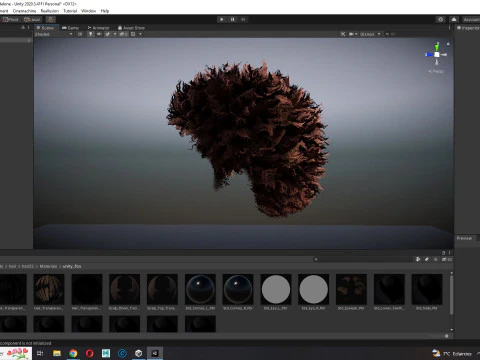Open the Cinemachine menu

[24, 11]
